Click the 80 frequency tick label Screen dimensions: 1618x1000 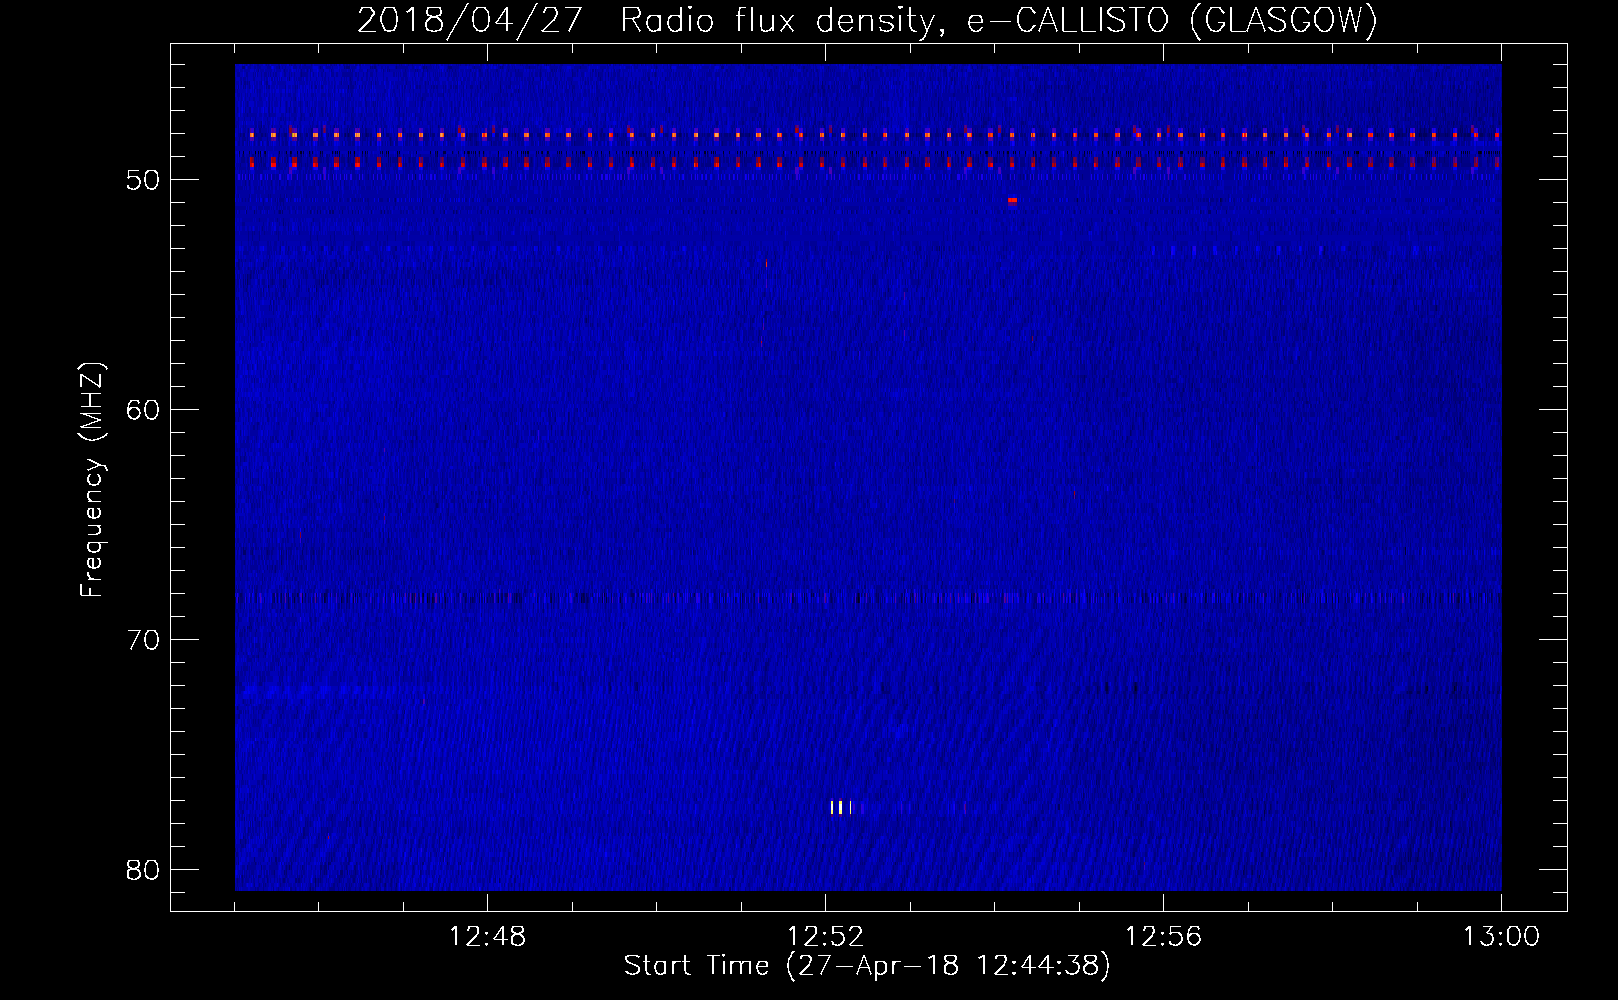(143, 870)
